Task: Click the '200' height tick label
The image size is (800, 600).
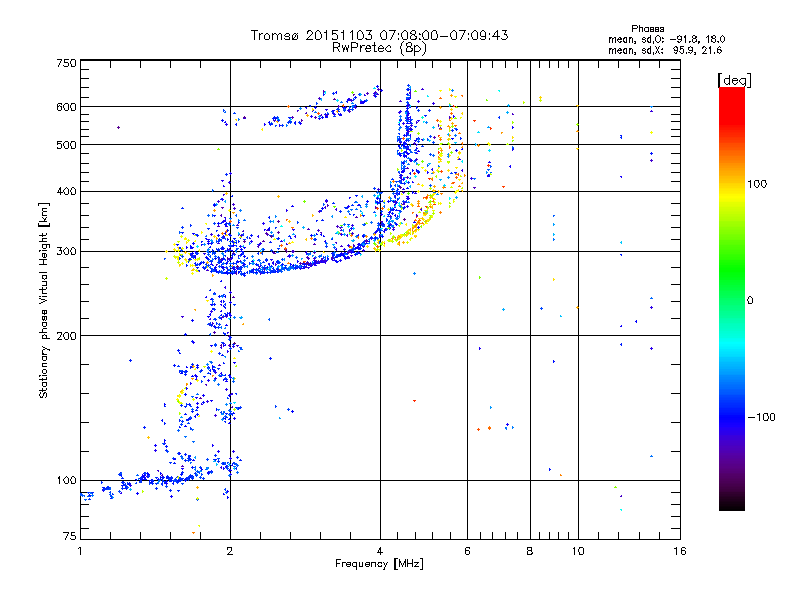Action: click(66, 336)
